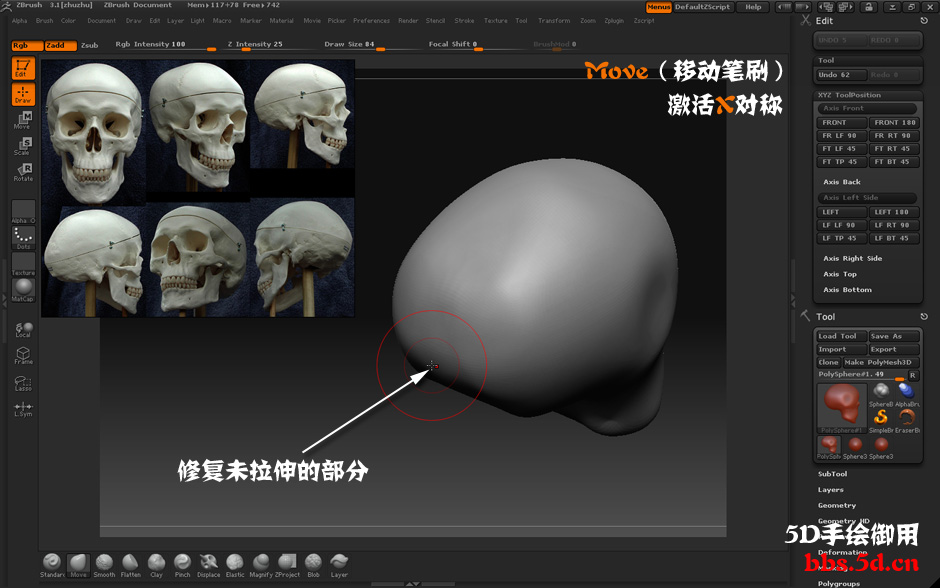Click the Export tool button

(894, 349)
